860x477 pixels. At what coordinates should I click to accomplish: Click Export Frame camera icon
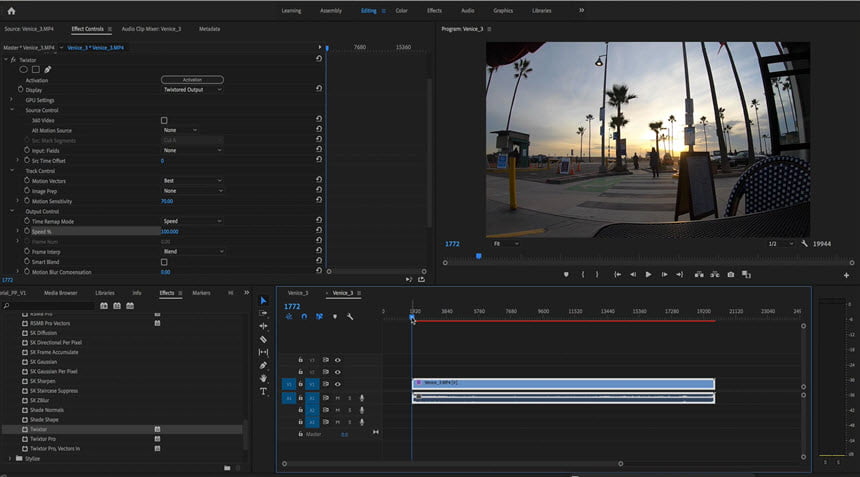pos(731,275)
